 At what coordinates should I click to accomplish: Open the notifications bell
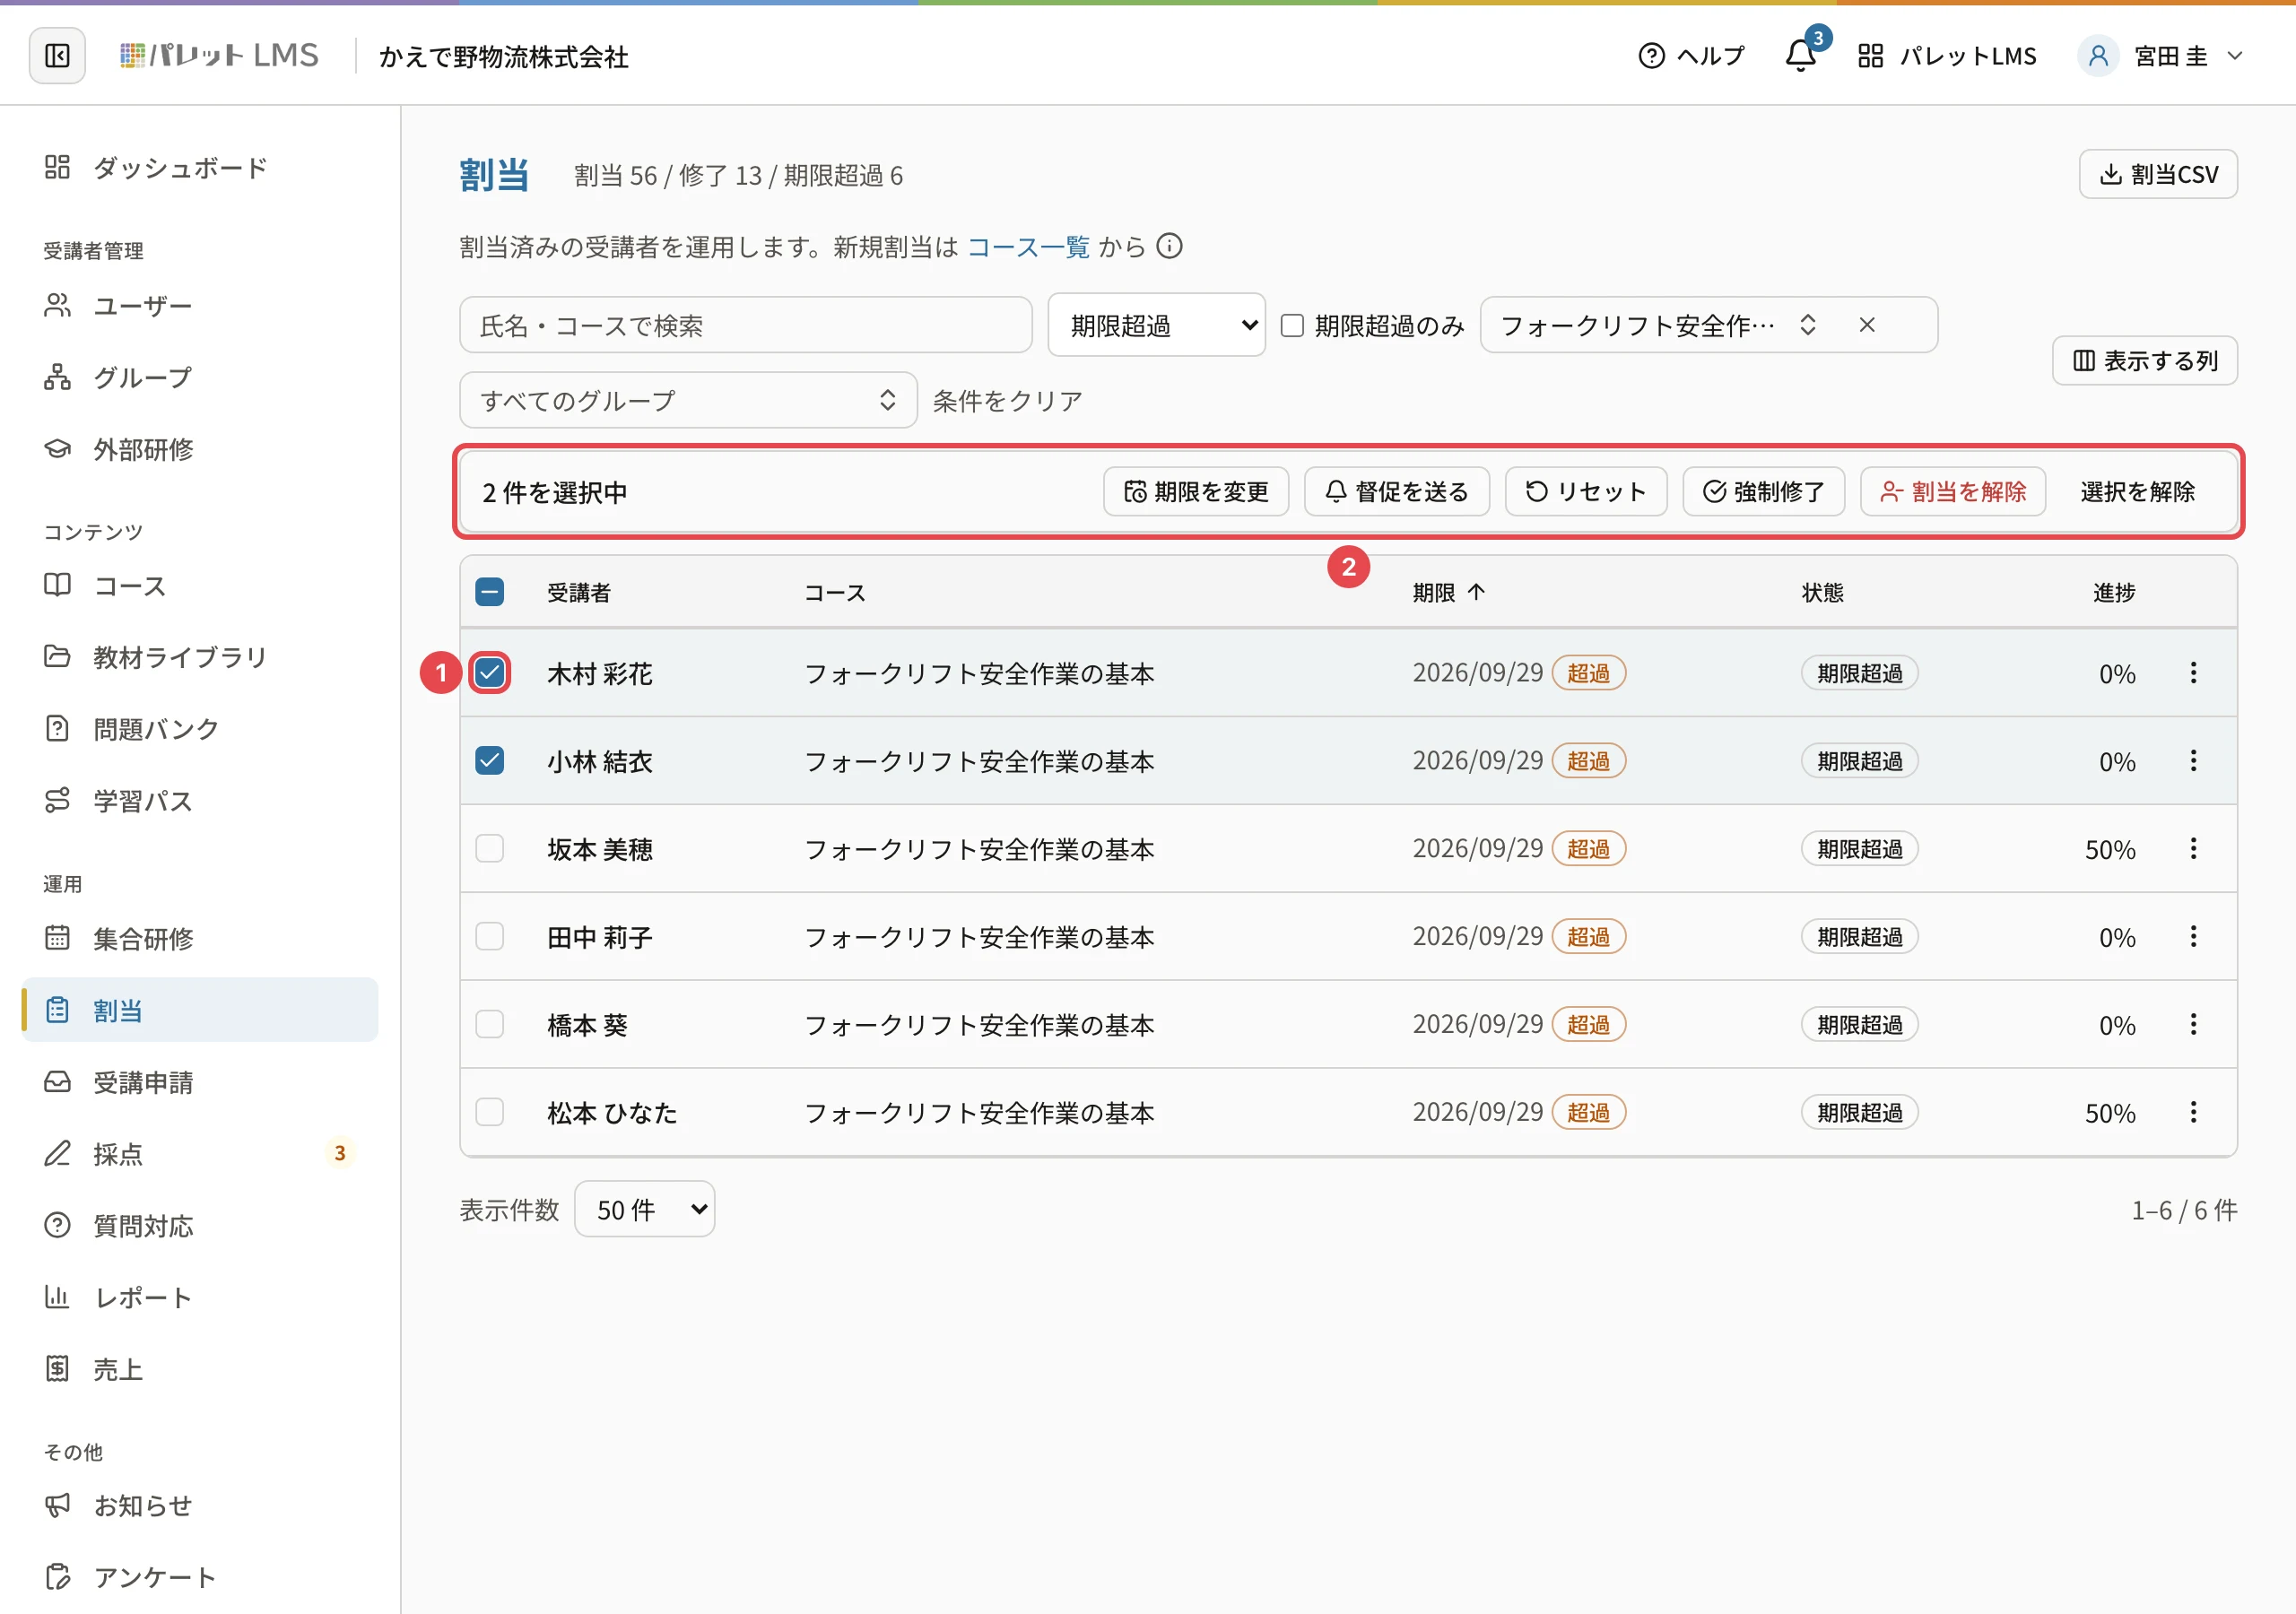[x=1801, y=55]
